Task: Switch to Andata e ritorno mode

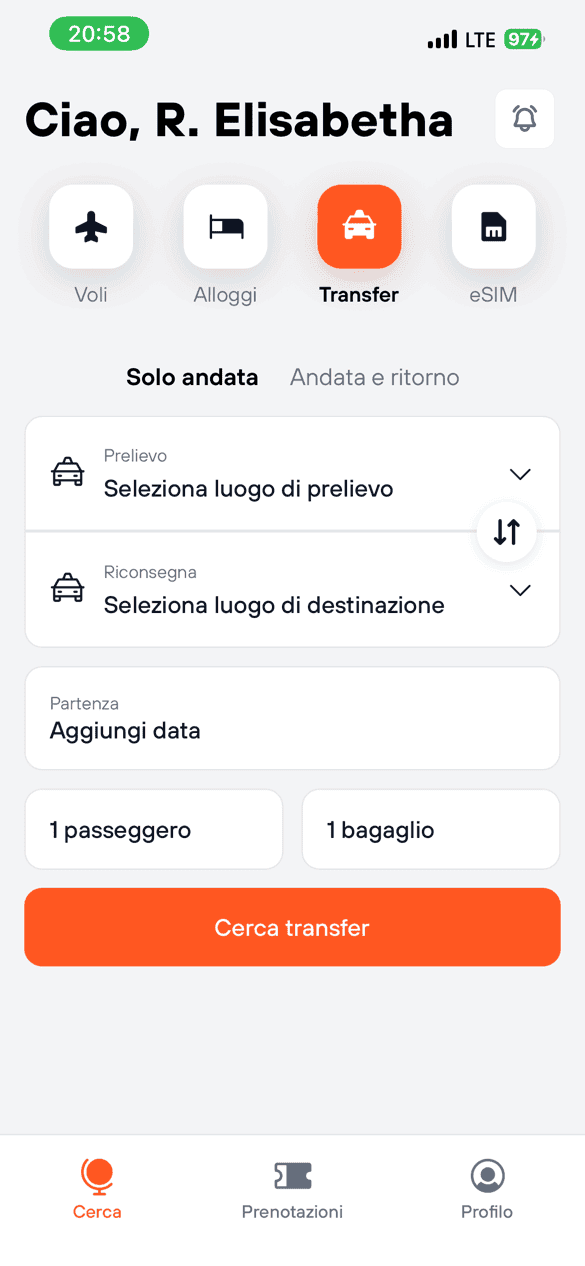Action: tap(374, 377)
